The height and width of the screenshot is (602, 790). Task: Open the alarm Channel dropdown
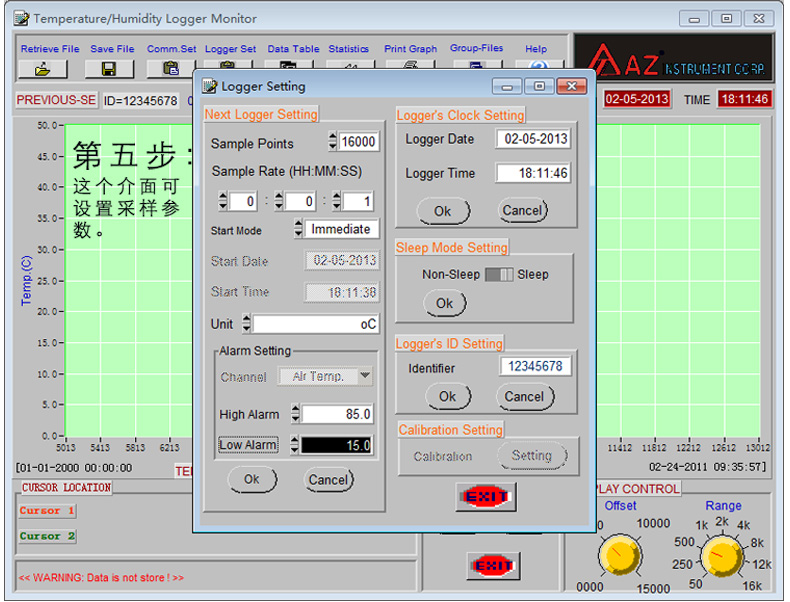364,377
